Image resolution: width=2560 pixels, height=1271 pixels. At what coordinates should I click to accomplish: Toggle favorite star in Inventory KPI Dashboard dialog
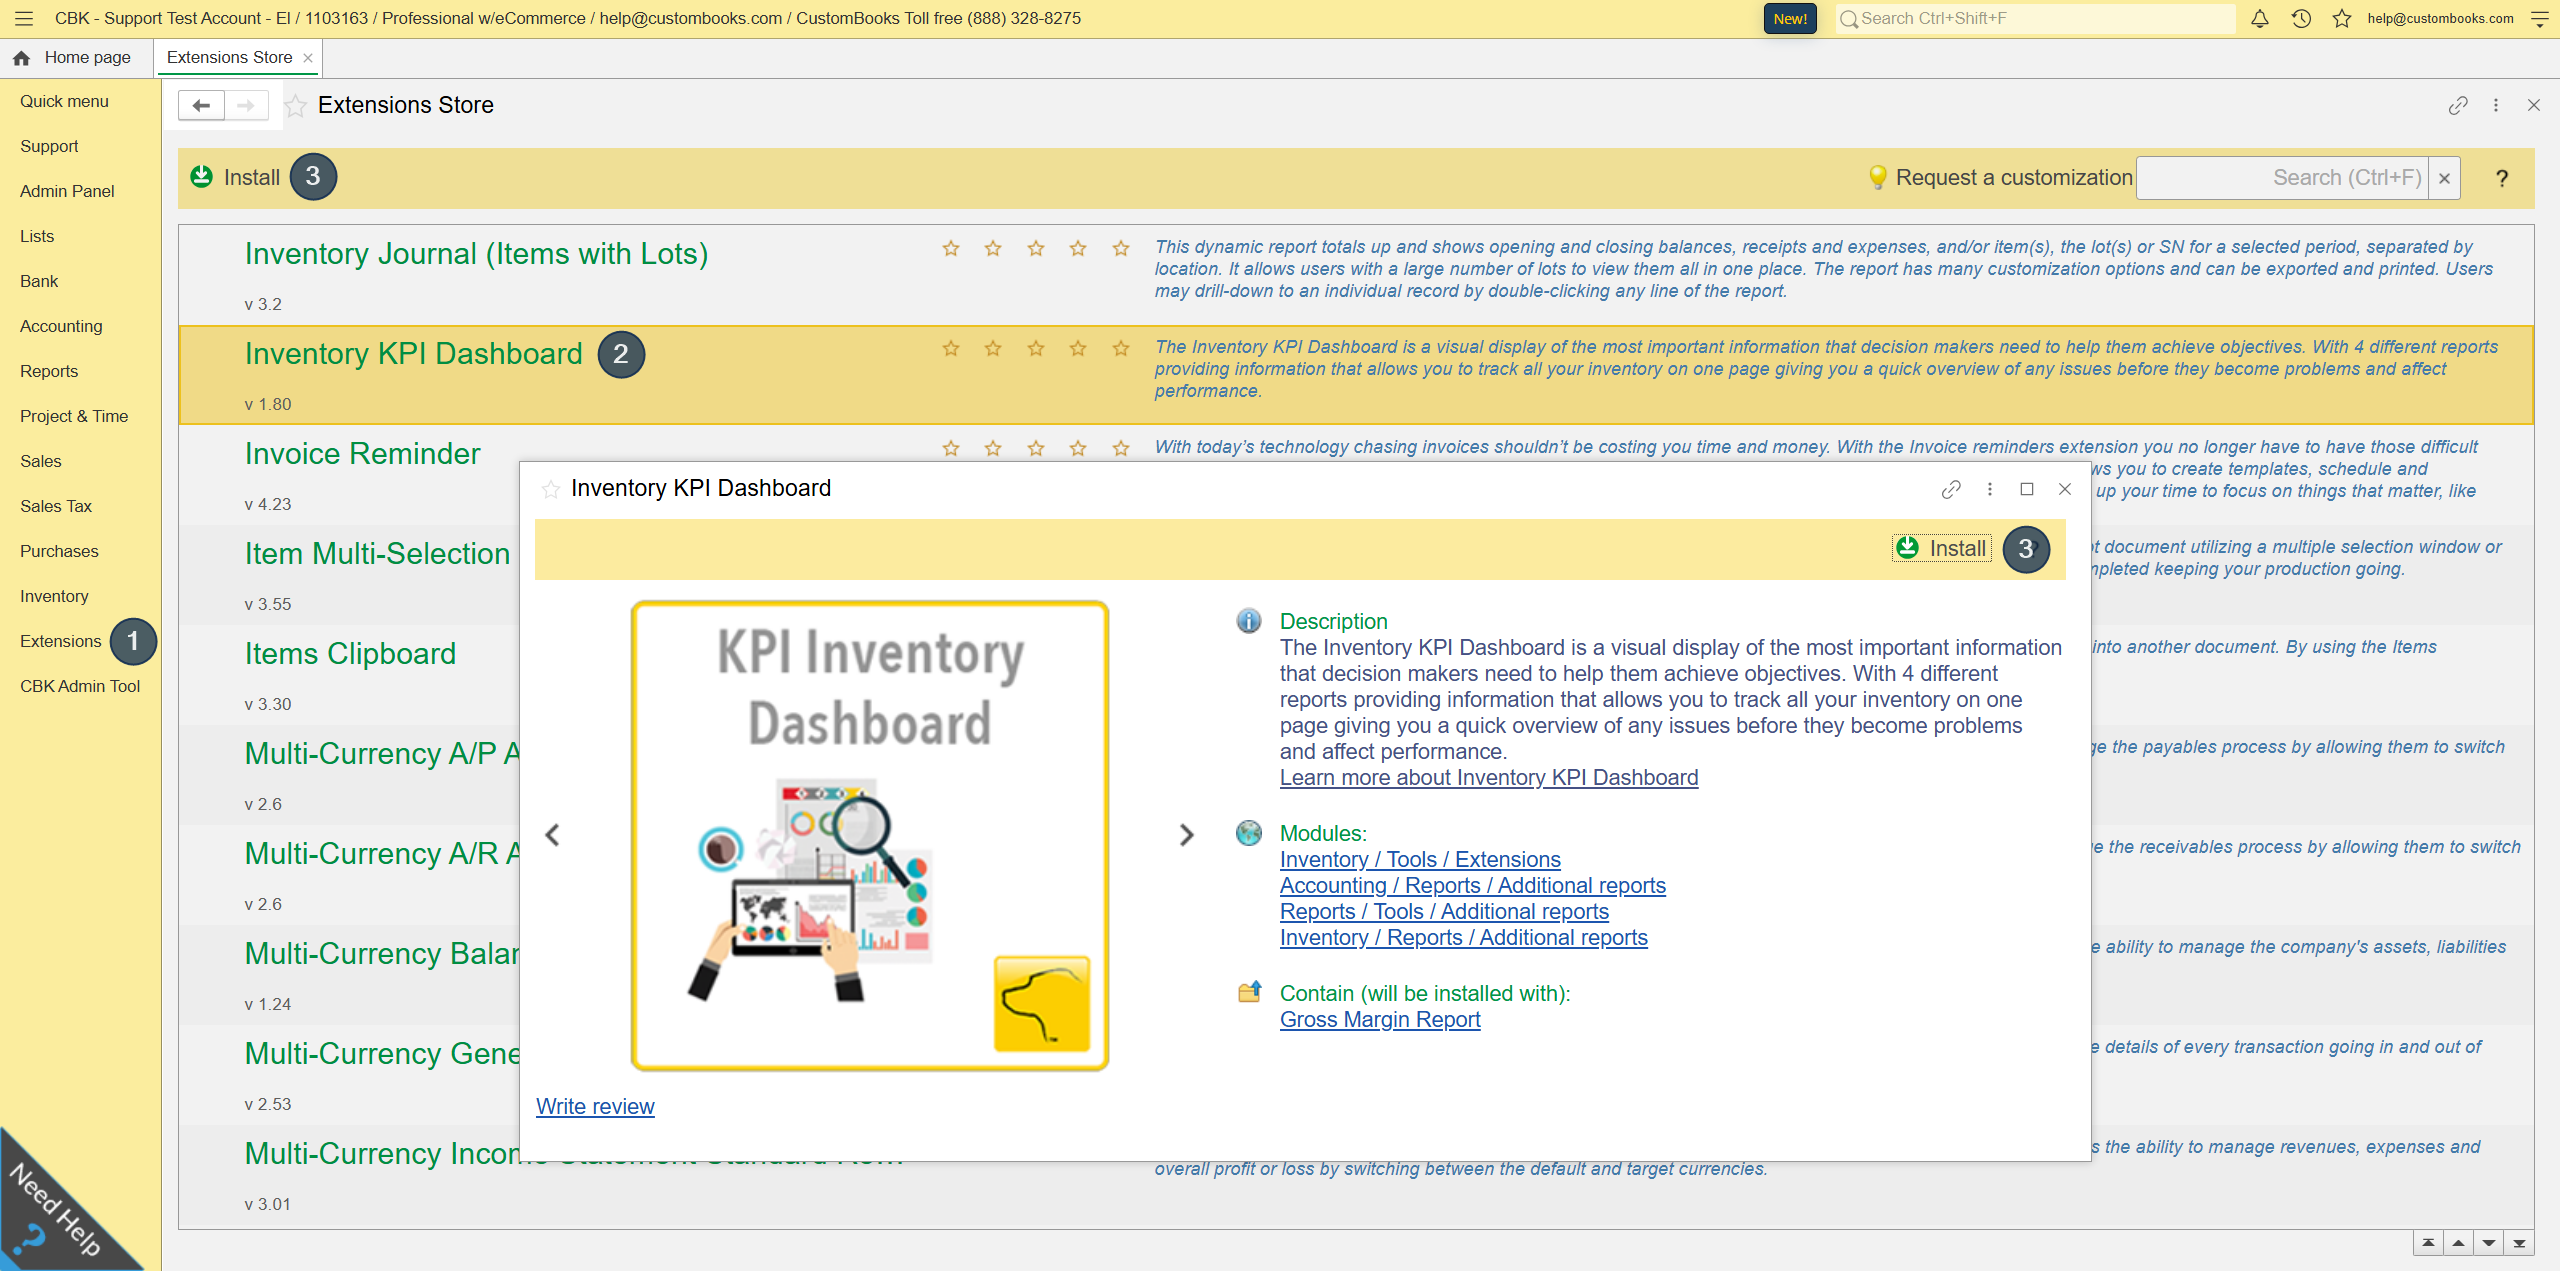pyautogui.click(x=550, y=489)
